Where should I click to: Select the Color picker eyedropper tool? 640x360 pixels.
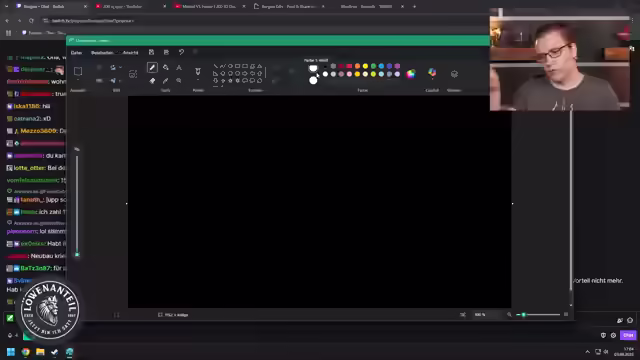pyautogui.click(x=165, y=81)
